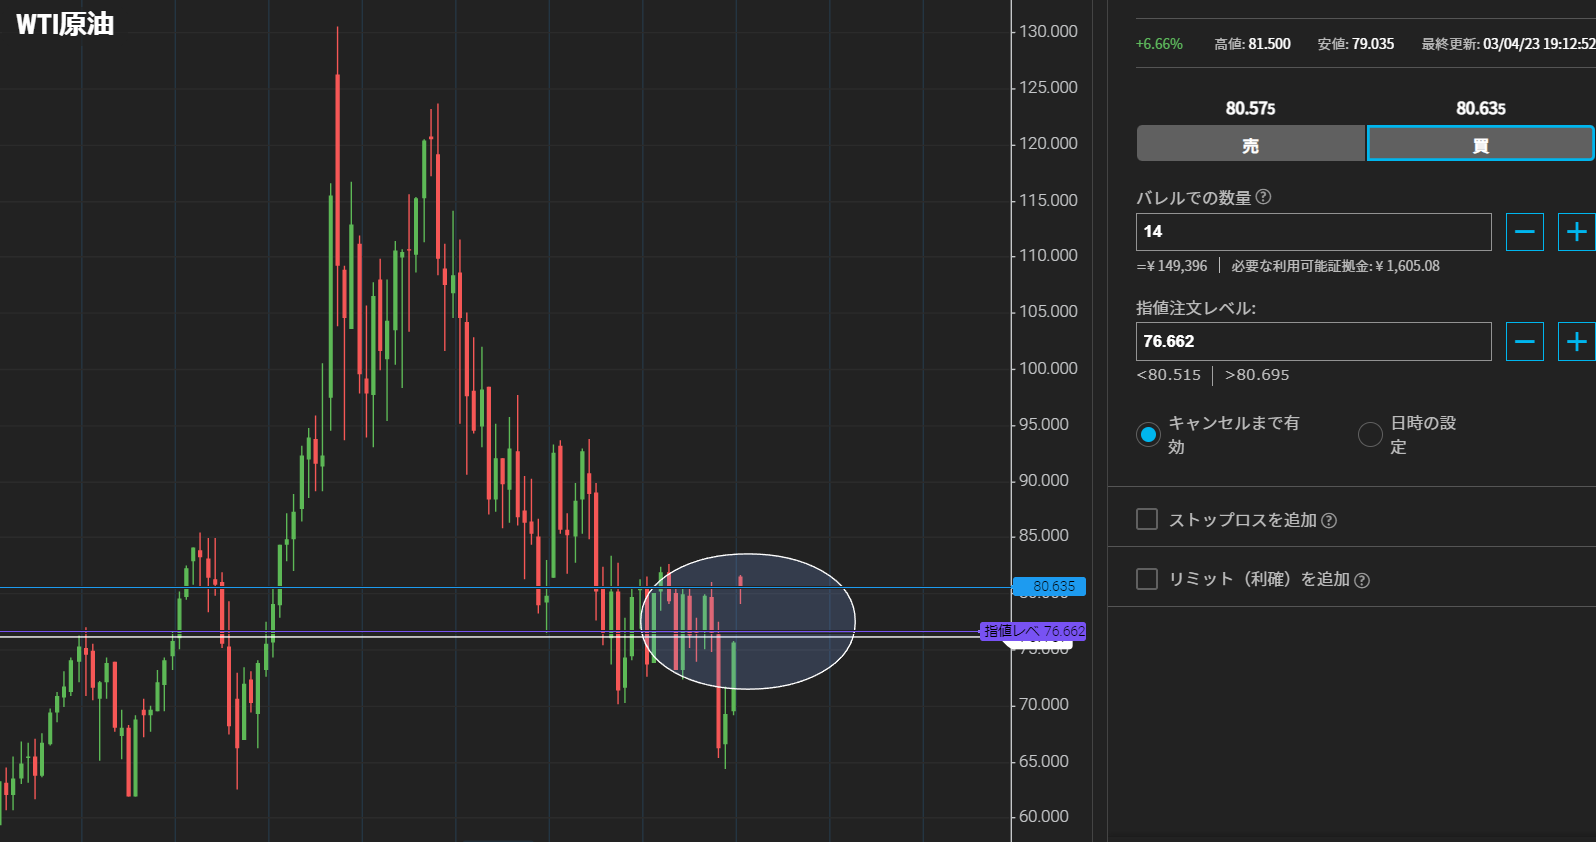Choose the 日時の設定 radio option
The height and width of the screenshot is (842, 1596).
coord(1370,434)
